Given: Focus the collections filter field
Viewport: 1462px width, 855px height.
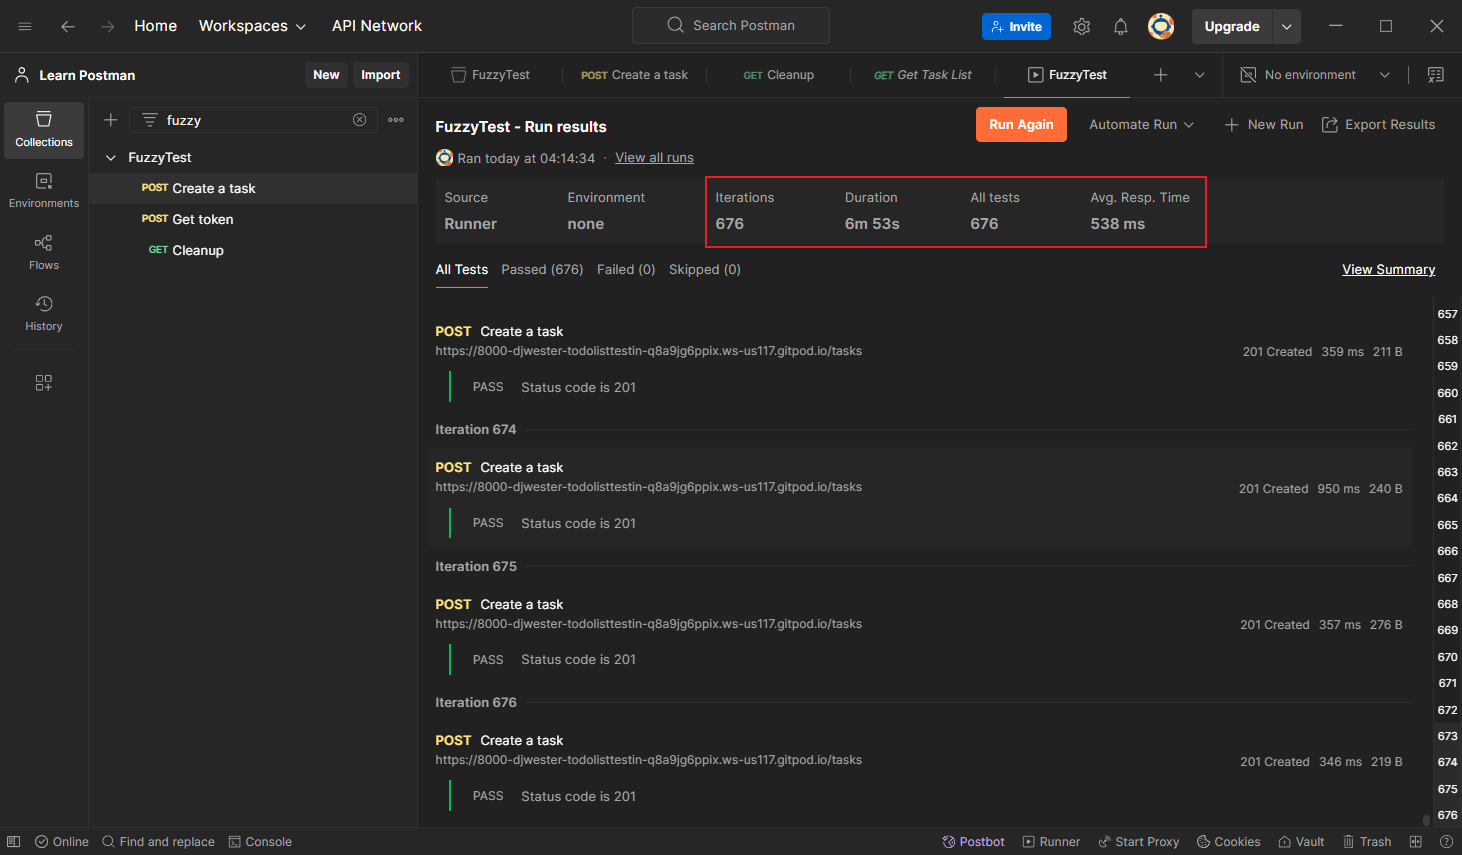Looking at the screenshot, I should coord(253,120).
